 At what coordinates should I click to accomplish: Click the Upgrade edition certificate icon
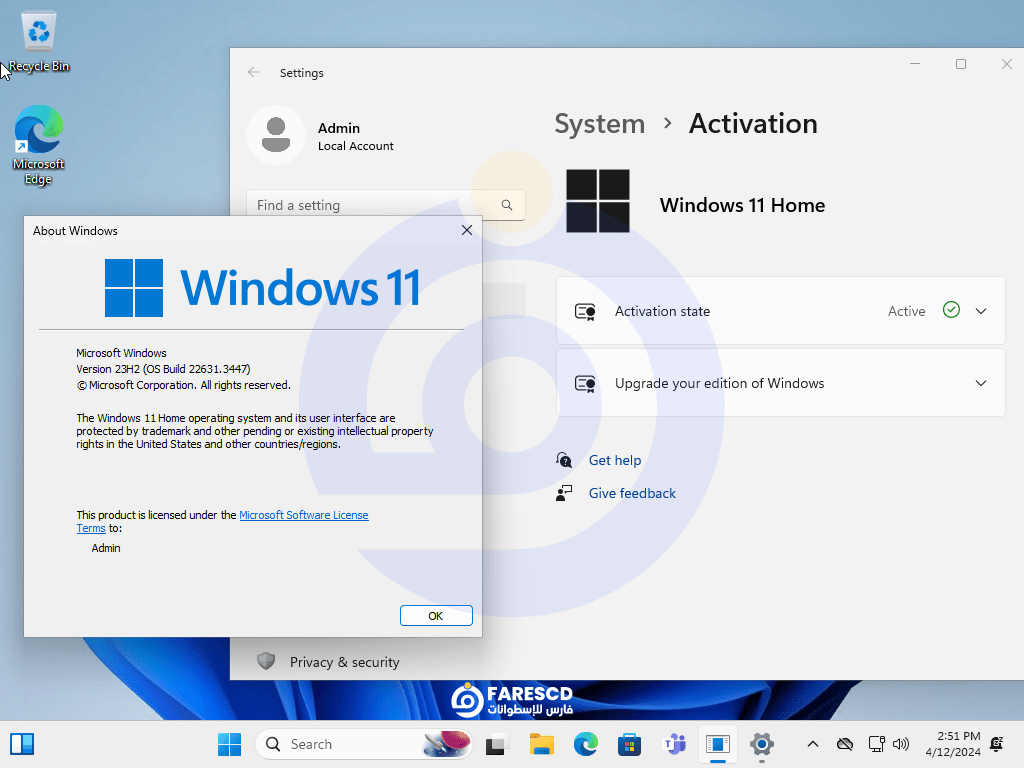[x=585, y=383]
